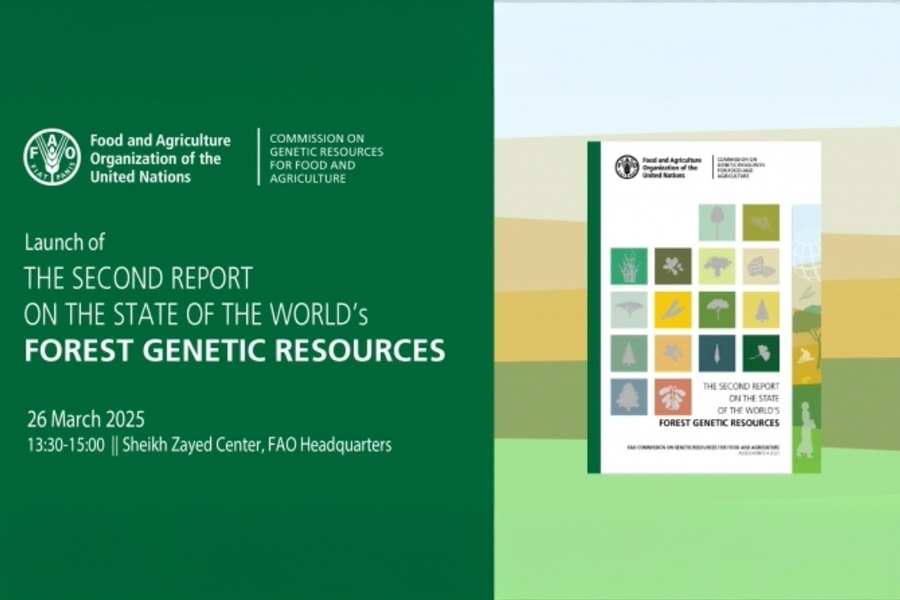Click 'Sheikh Zayed Center, FAO Headquarters' text

coord(257,445)
